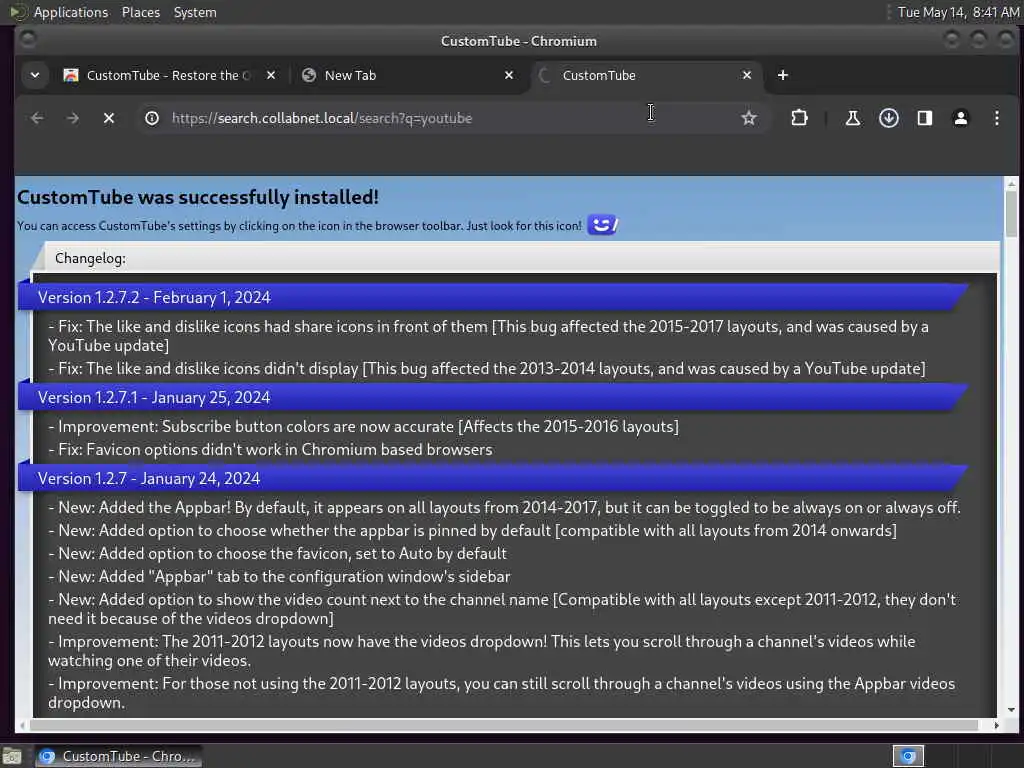Click the clock showing Tue May 14
Screen dimensions: 1024x768
click(x=958, y=12)
